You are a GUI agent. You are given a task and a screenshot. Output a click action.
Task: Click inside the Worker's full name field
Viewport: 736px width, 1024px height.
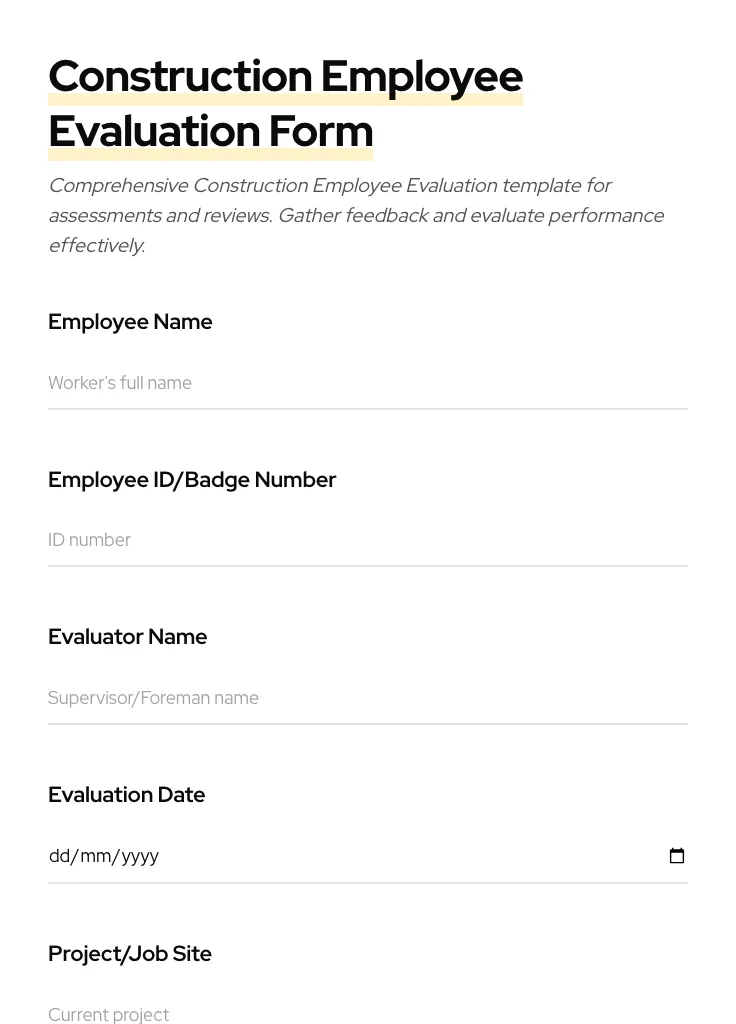click(300, 383)
